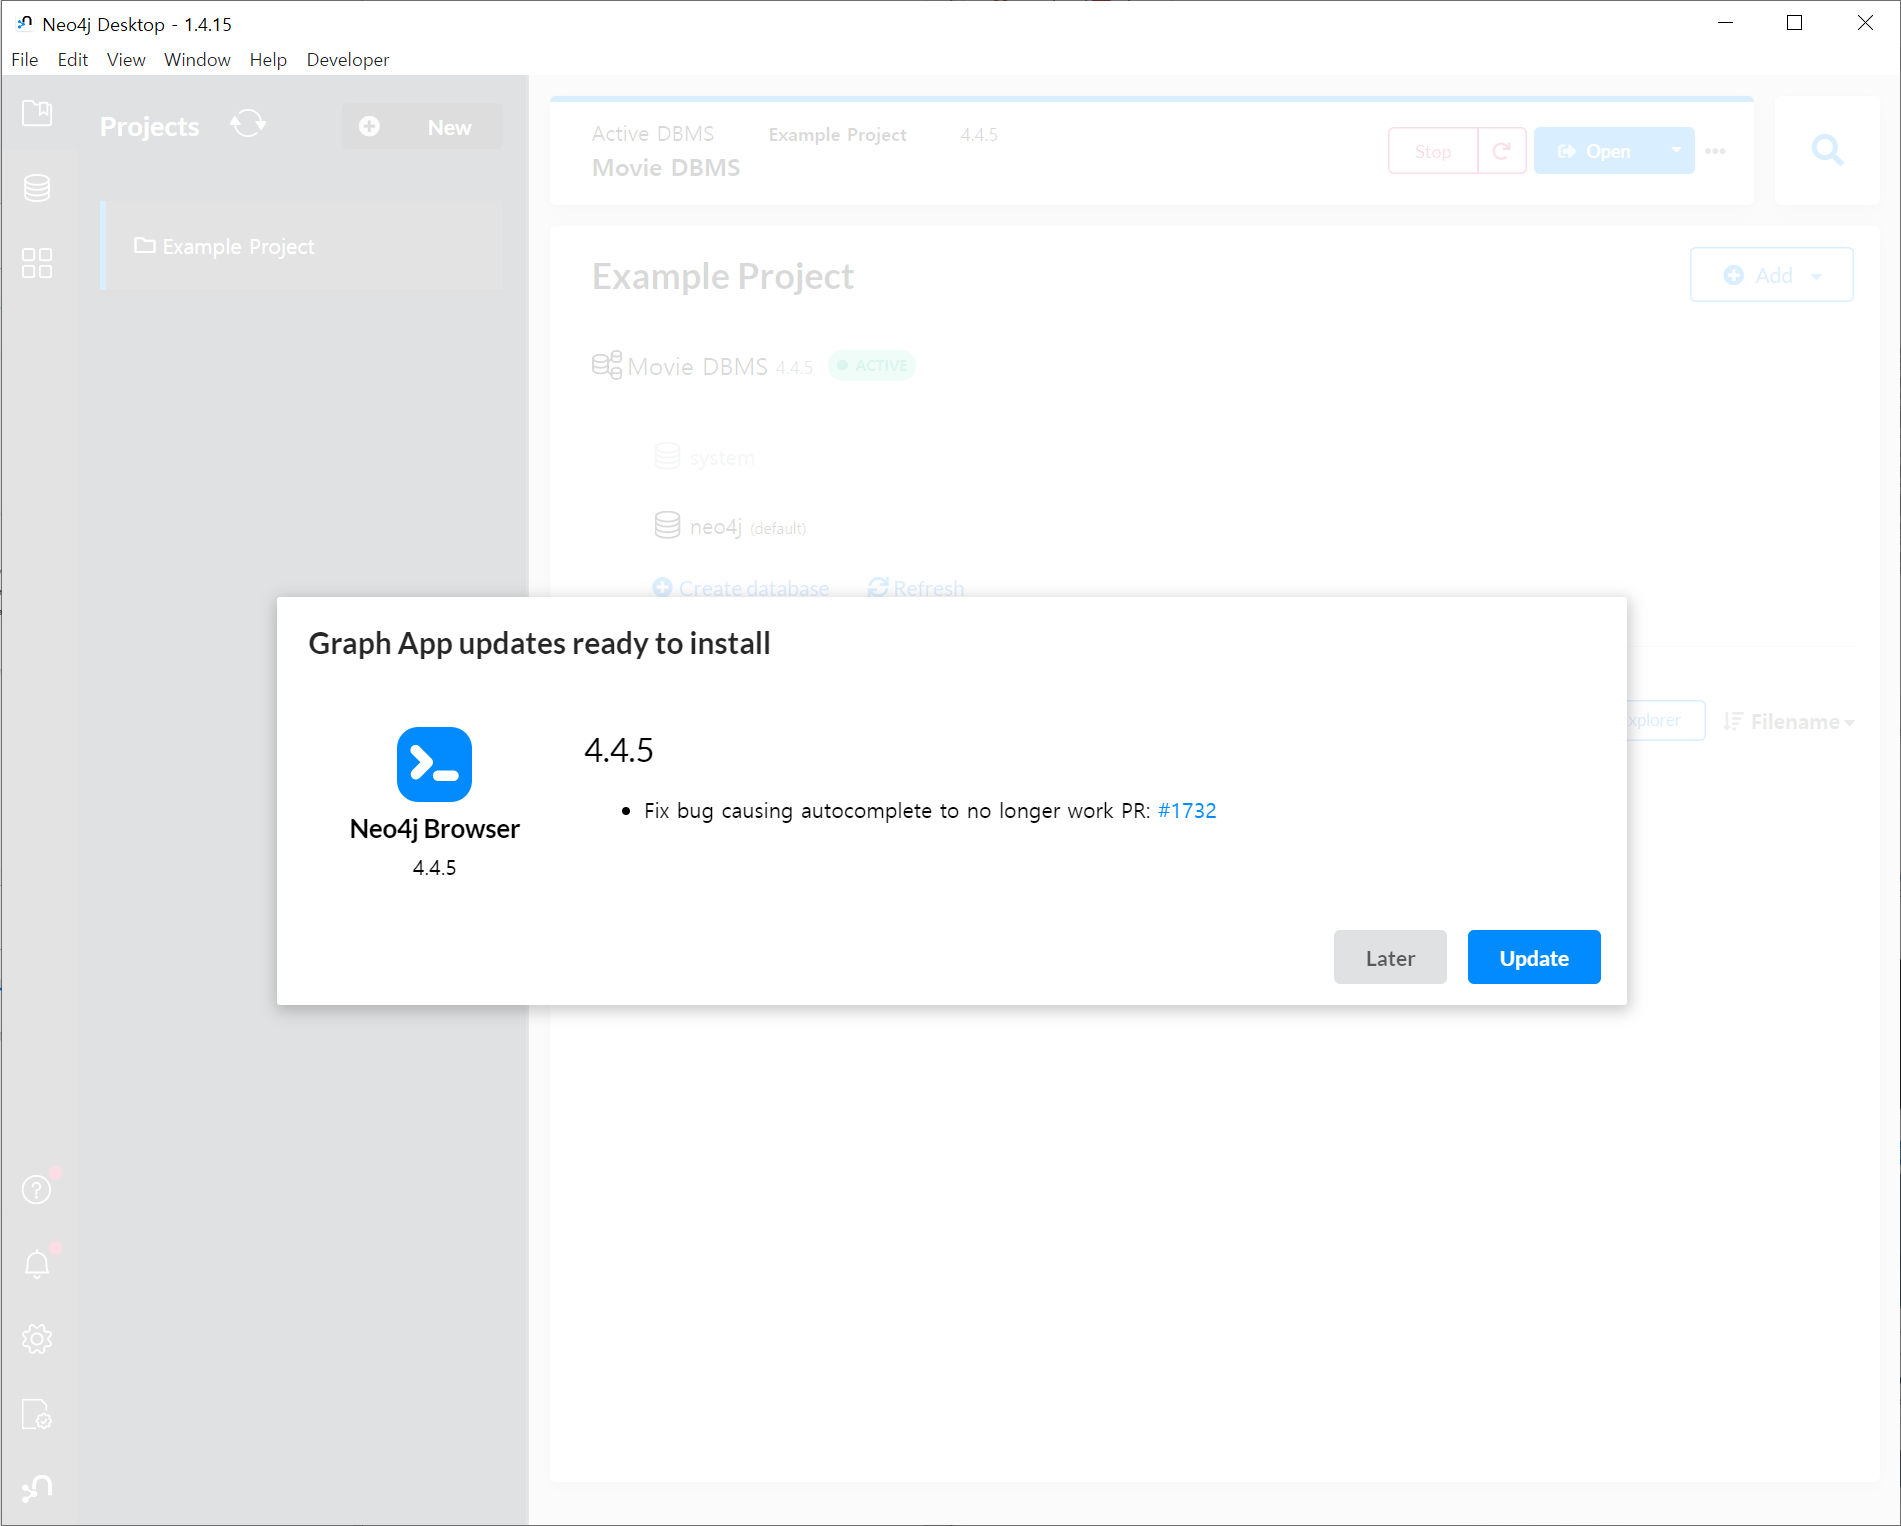Screen dimensions: 1901x1526
Task: Click the partially hidden Explorer button
Action: point(1666,720)
